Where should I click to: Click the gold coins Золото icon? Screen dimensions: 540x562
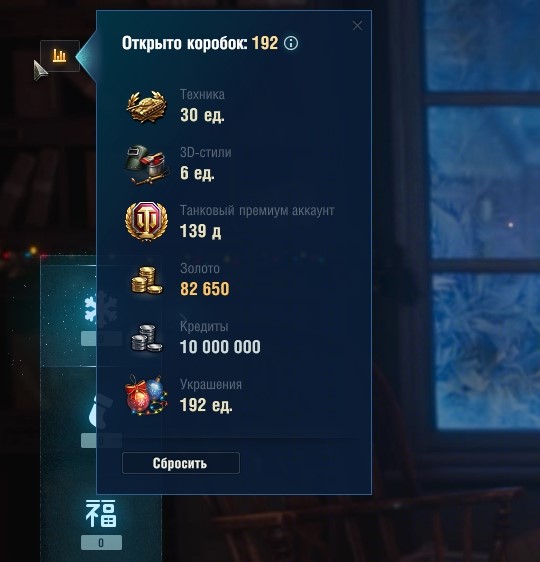146,280
